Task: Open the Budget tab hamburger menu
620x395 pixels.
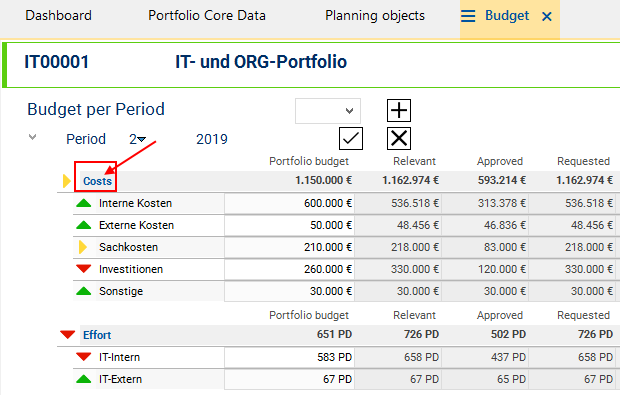Action: click(x=468, y=16)
